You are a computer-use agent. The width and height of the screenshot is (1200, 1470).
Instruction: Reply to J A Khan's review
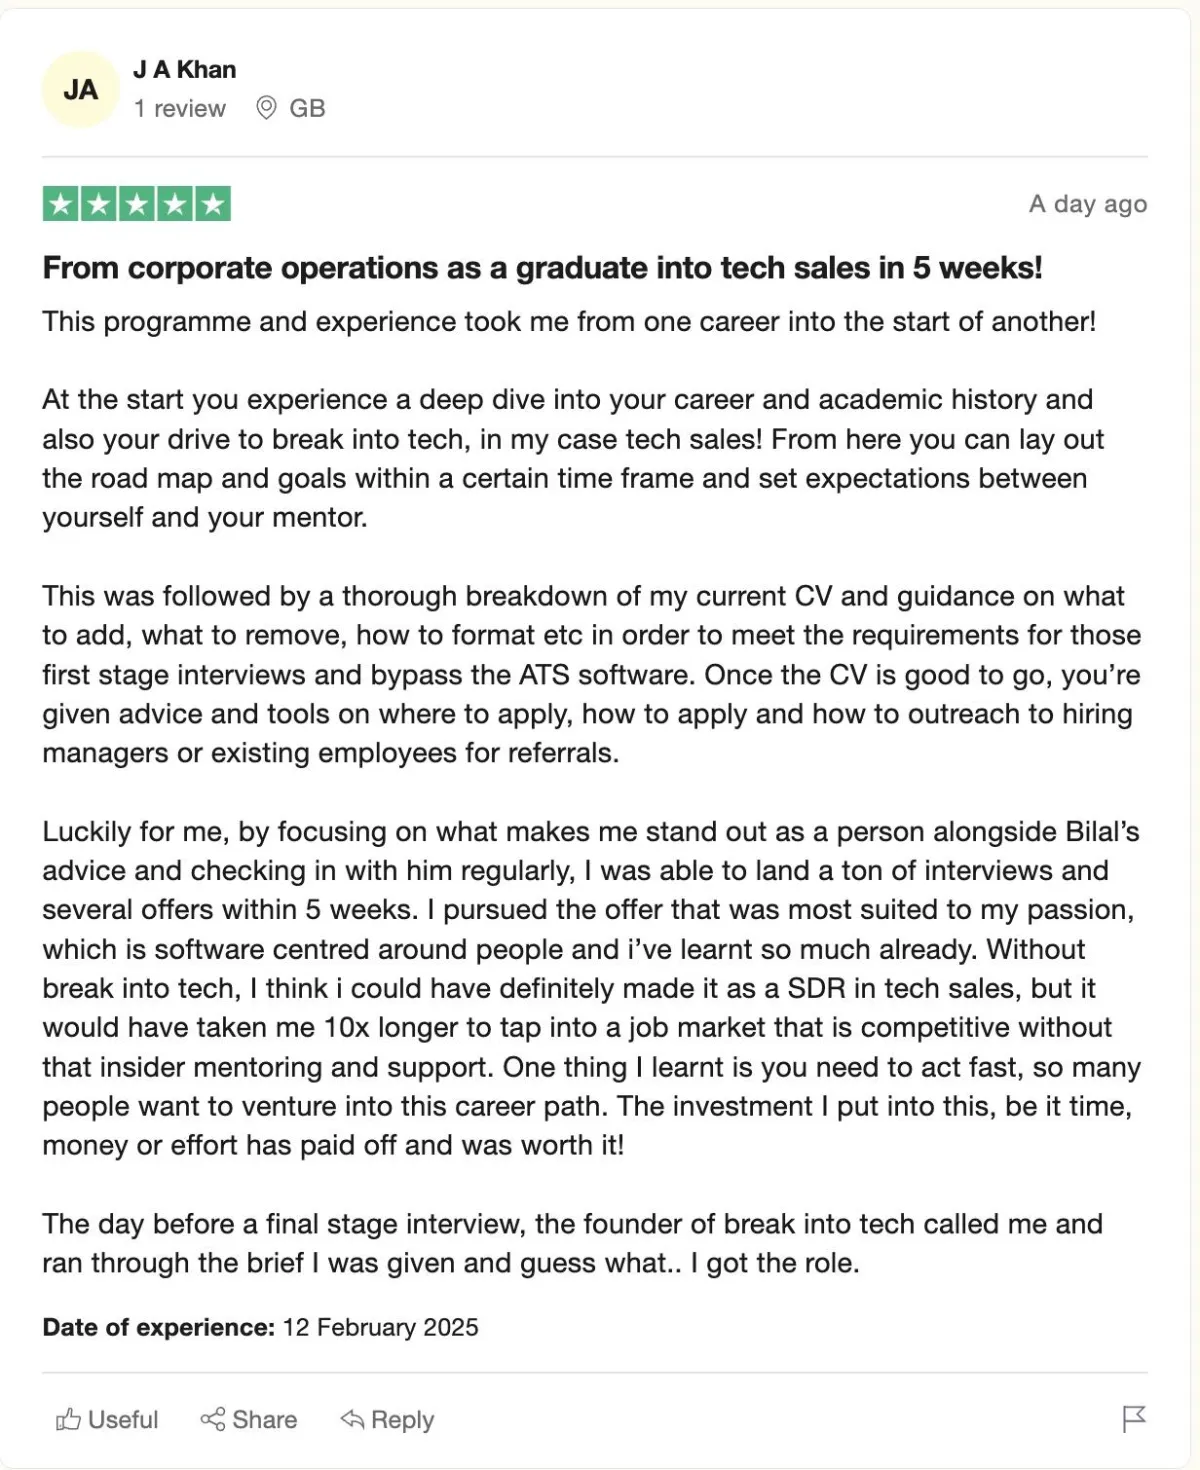click(387, 1419)
